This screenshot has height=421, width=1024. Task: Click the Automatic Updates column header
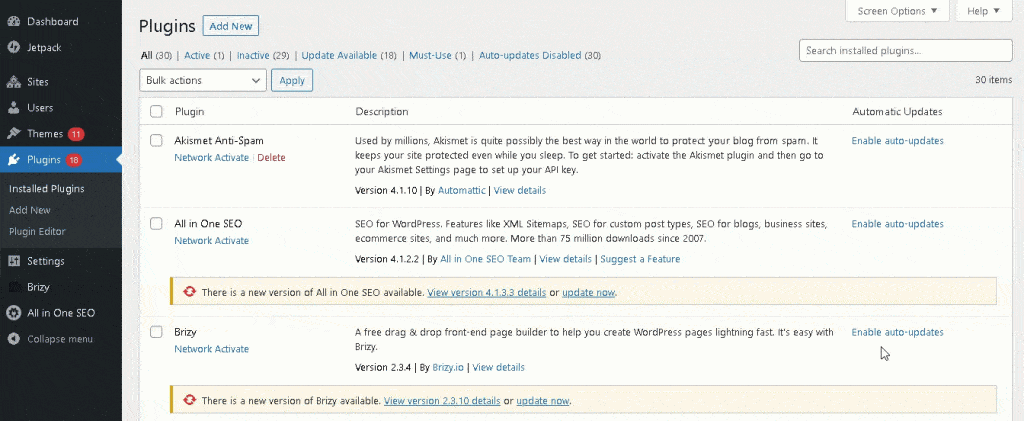pos(897,112)
